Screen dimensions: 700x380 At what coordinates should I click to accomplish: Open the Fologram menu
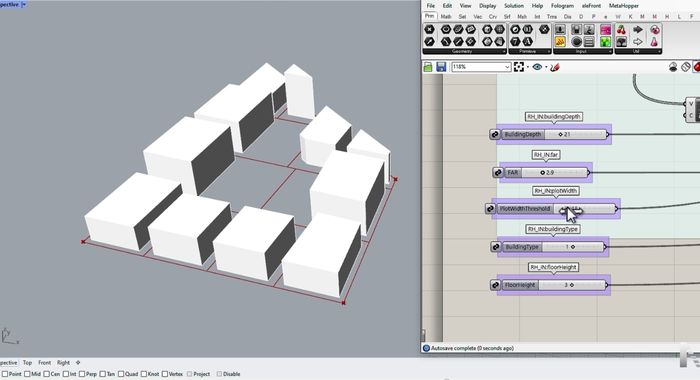click(x=562, y=6)
